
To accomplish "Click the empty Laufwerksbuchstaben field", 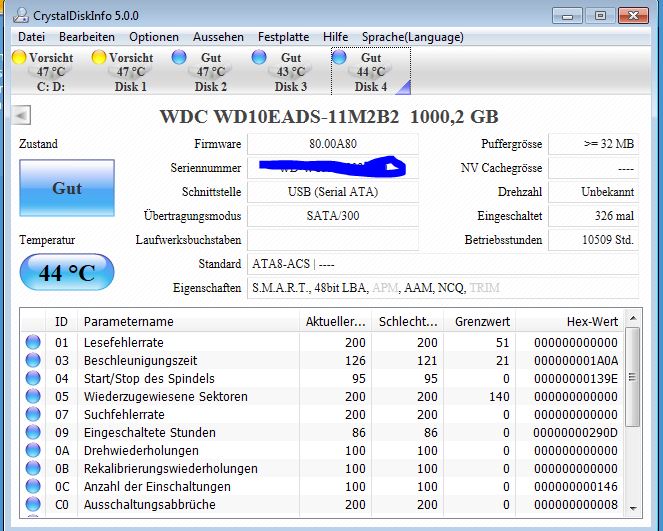I will click(333, 240).
